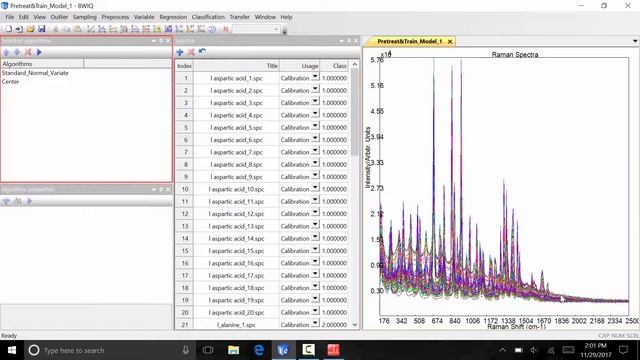Open the Usage dropdown for l aspartic acid_9.spc

(x=315, y=176)
